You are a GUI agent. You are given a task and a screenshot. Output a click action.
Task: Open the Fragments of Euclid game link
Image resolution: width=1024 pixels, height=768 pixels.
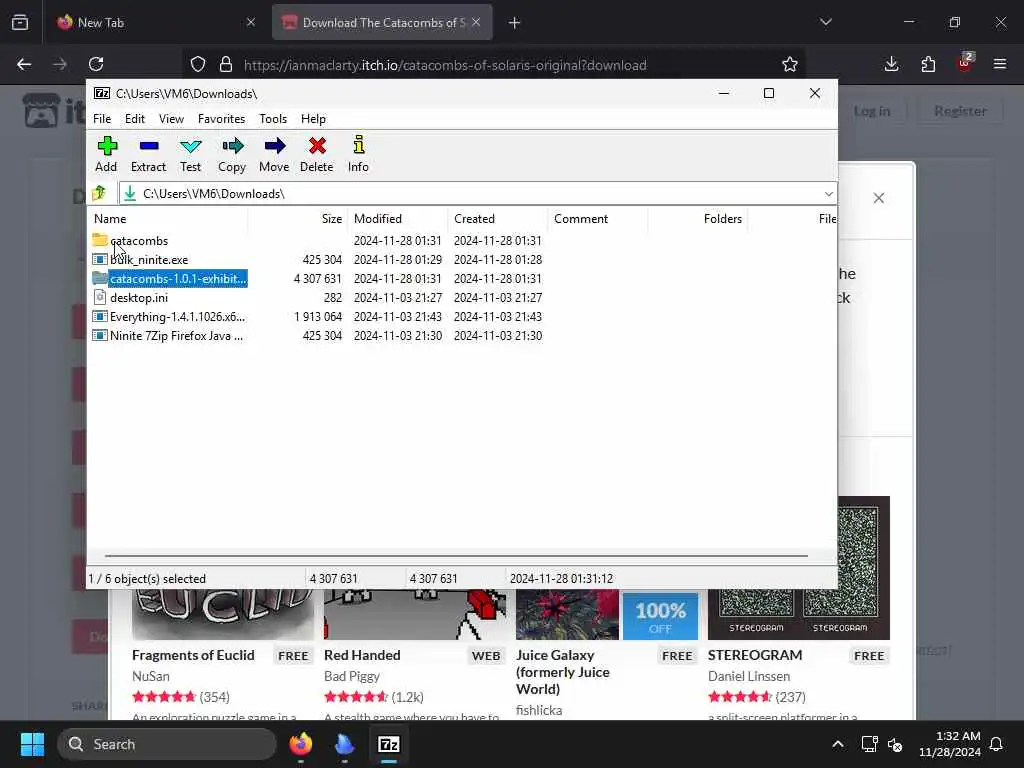(x=193, y=655)
